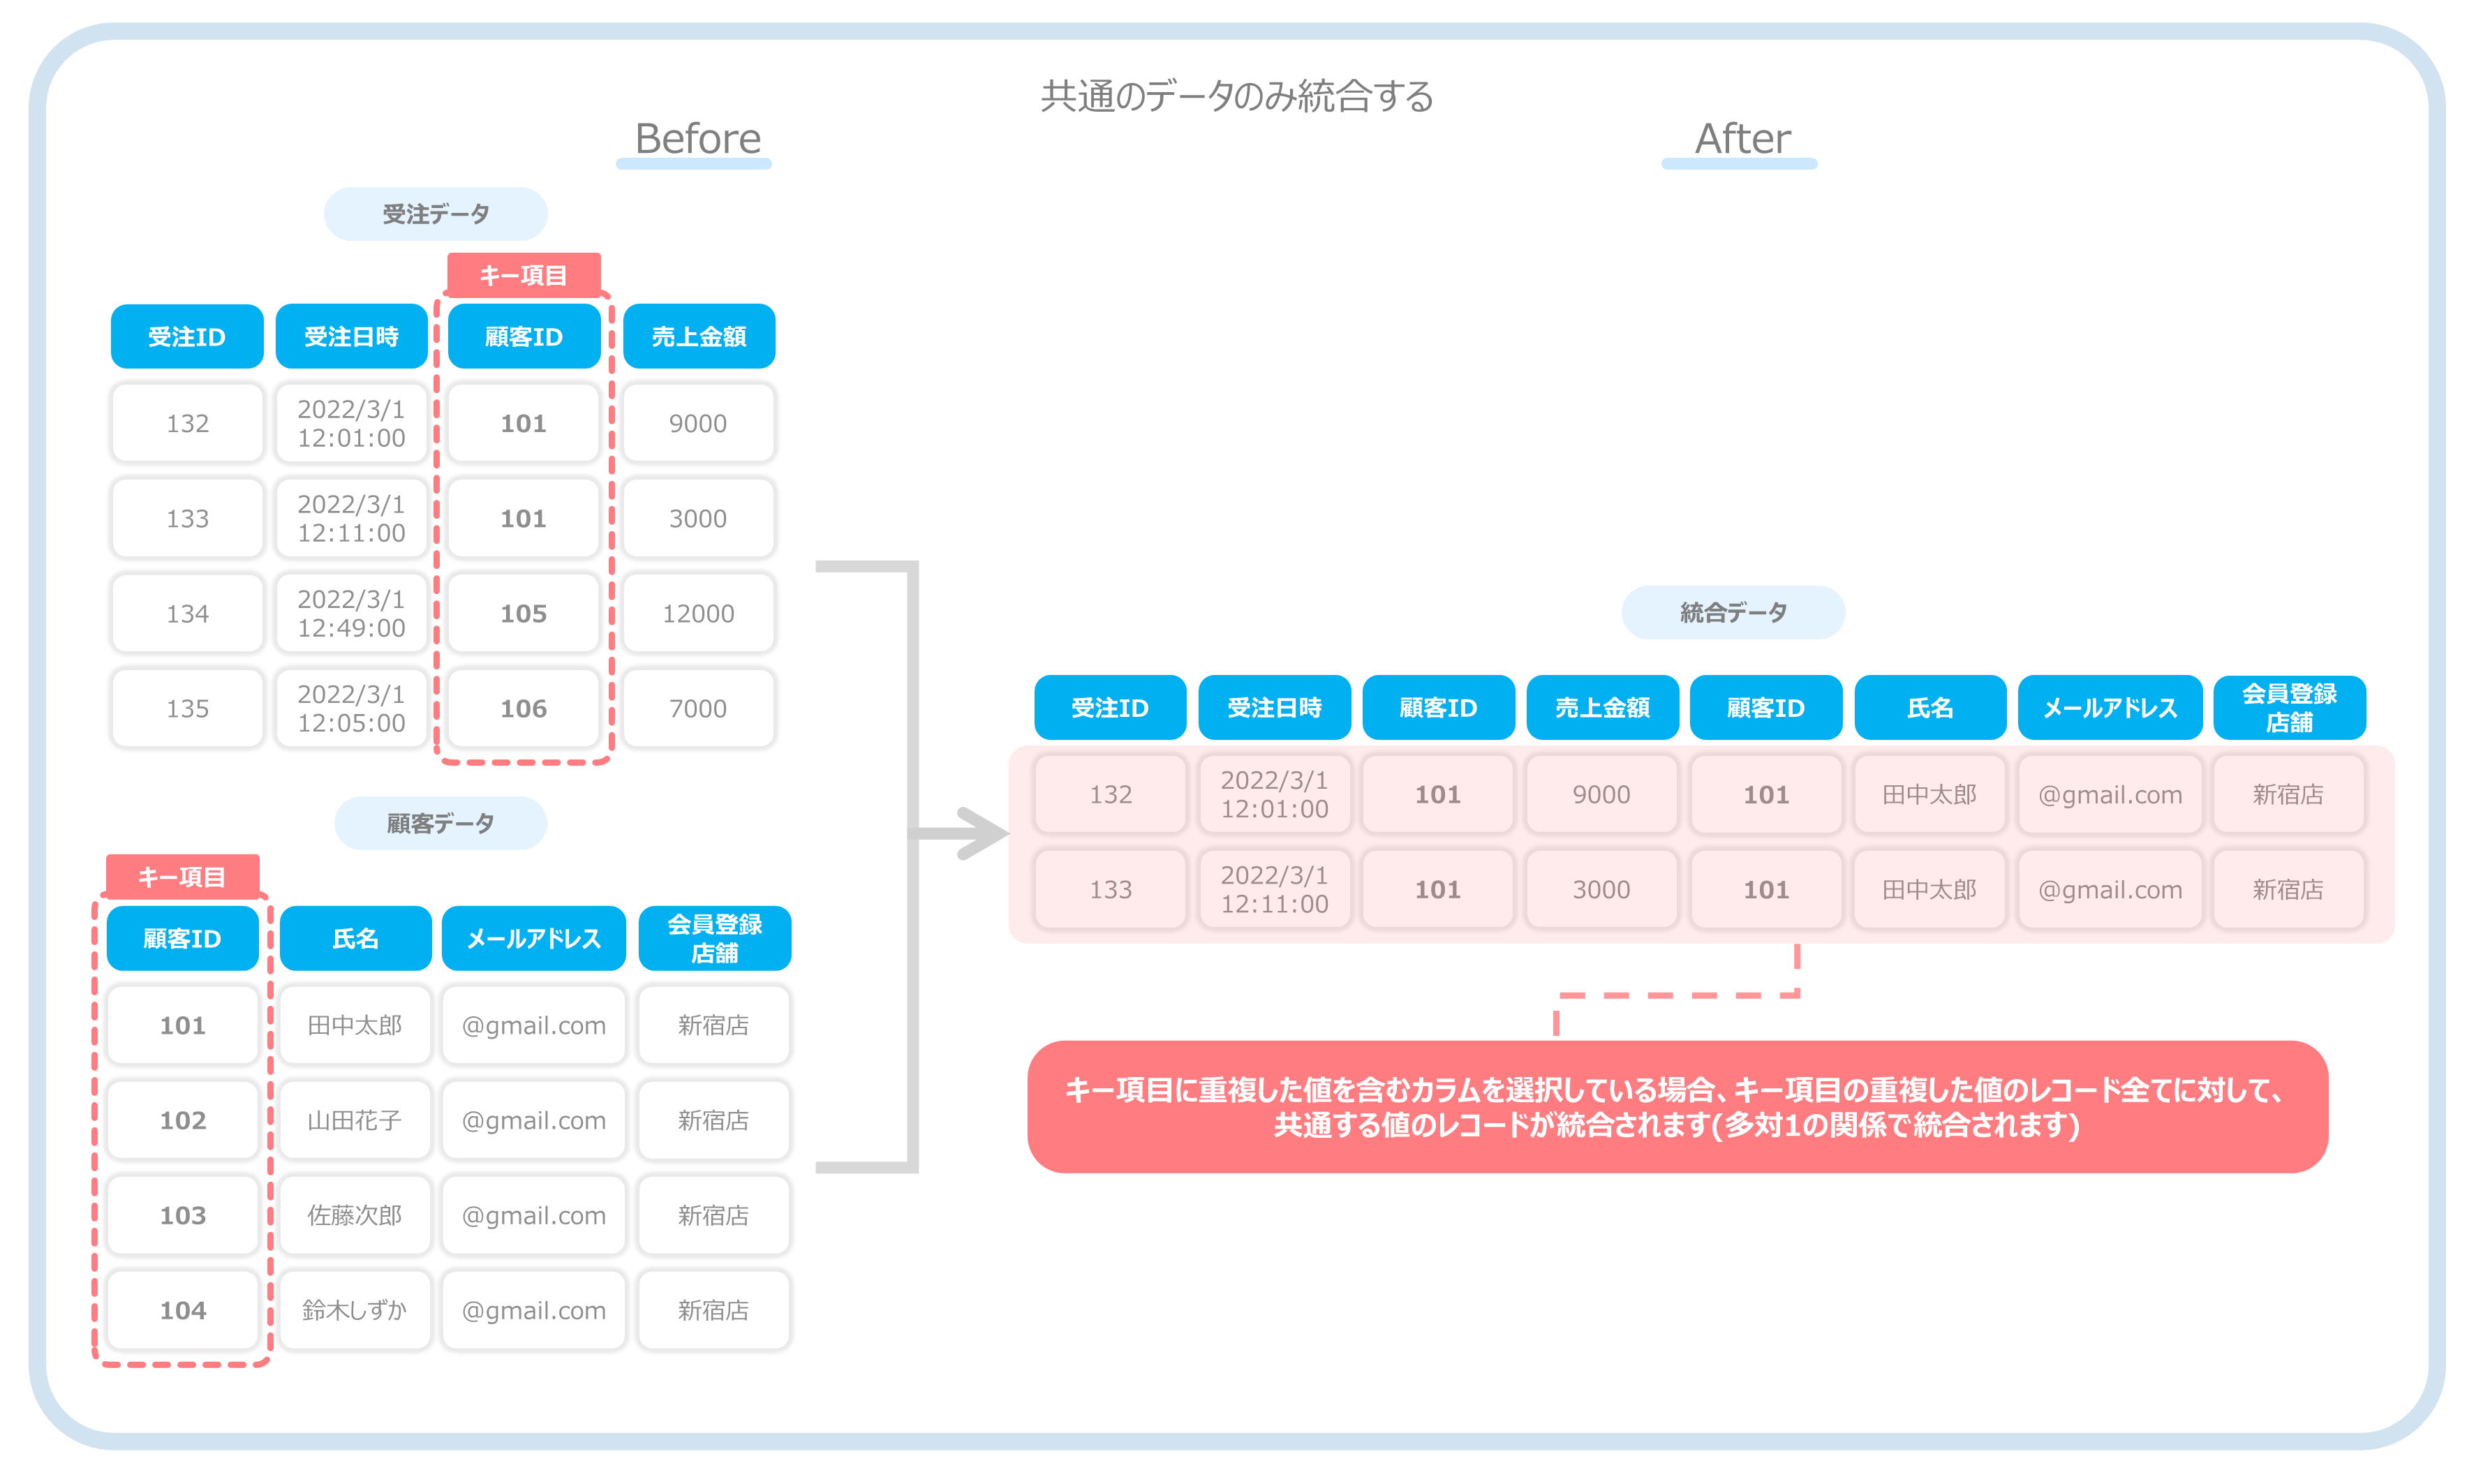Screen dimensions: 2474x1484
Task: Click the name 佐藤次郎
Action: (355, 1215)
